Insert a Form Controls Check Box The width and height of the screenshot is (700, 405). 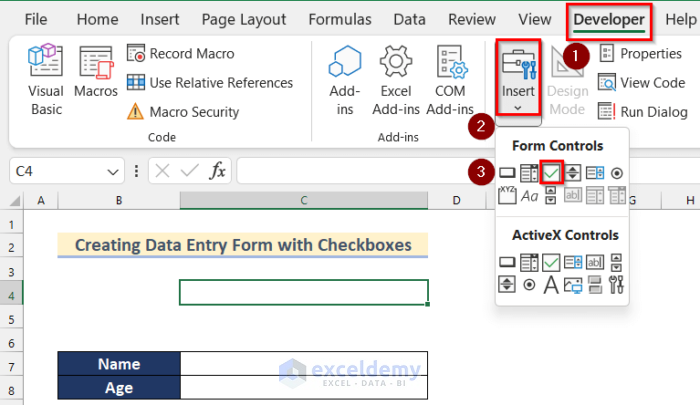pyautogui.click(x=551, y=173)
